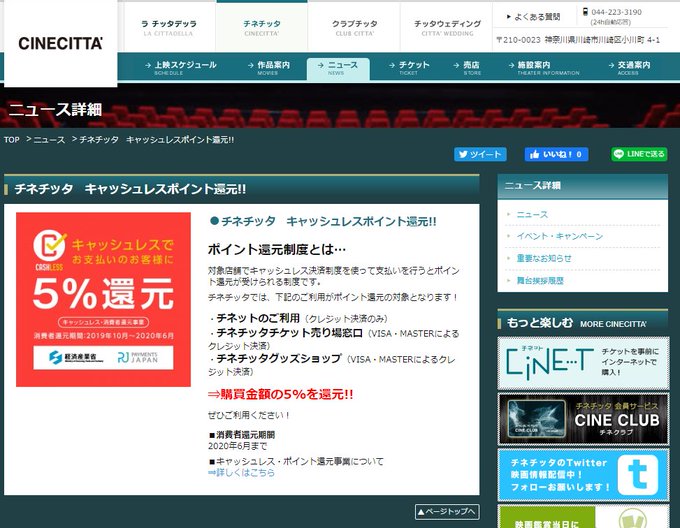The height and width of the screenshot is (528, 680).
Task: Click the phone icon beside 044-223-3190
Action: tap(585, 12)
